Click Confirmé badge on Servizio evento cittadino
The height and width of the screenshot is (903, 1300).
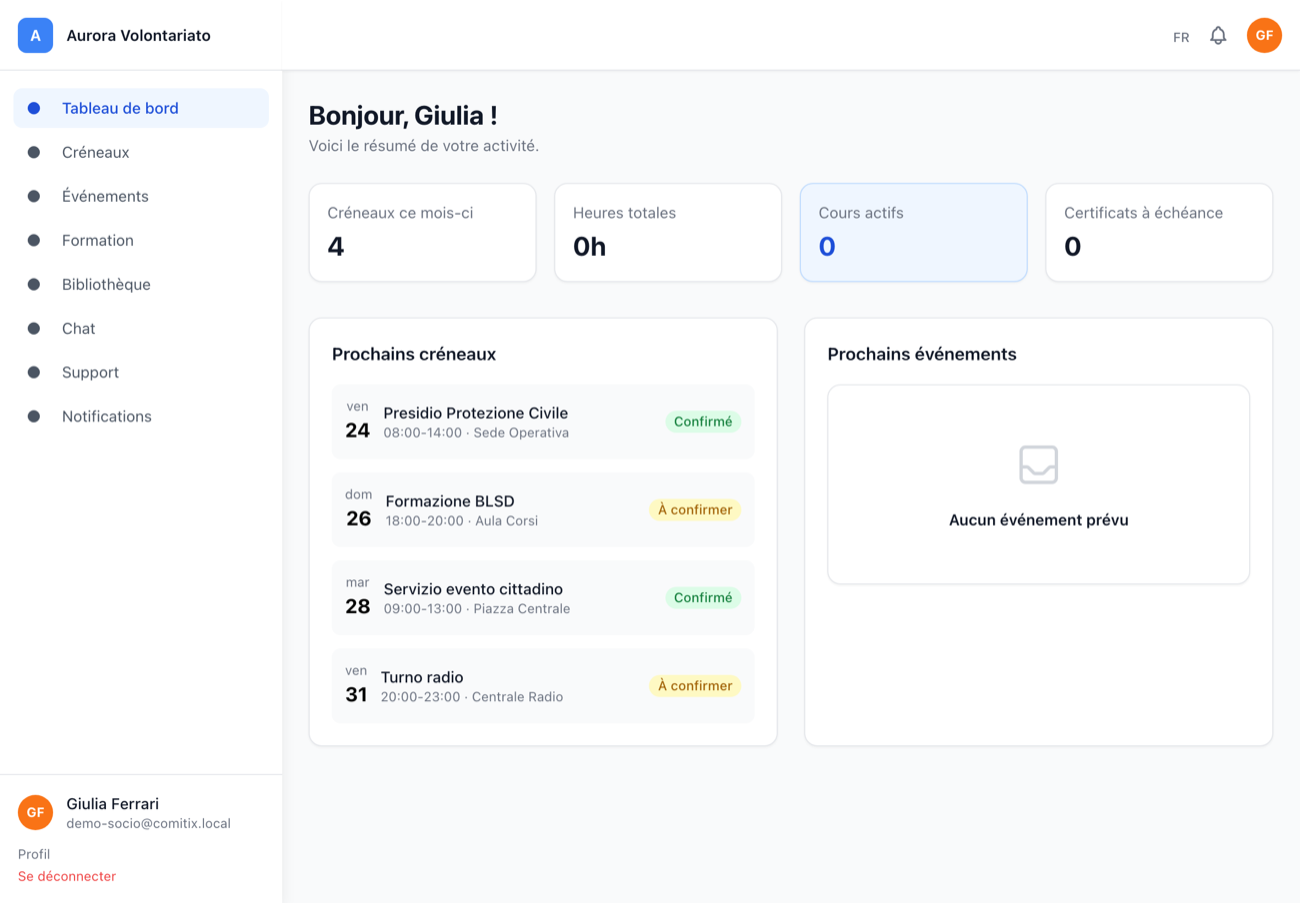point(703,598)
